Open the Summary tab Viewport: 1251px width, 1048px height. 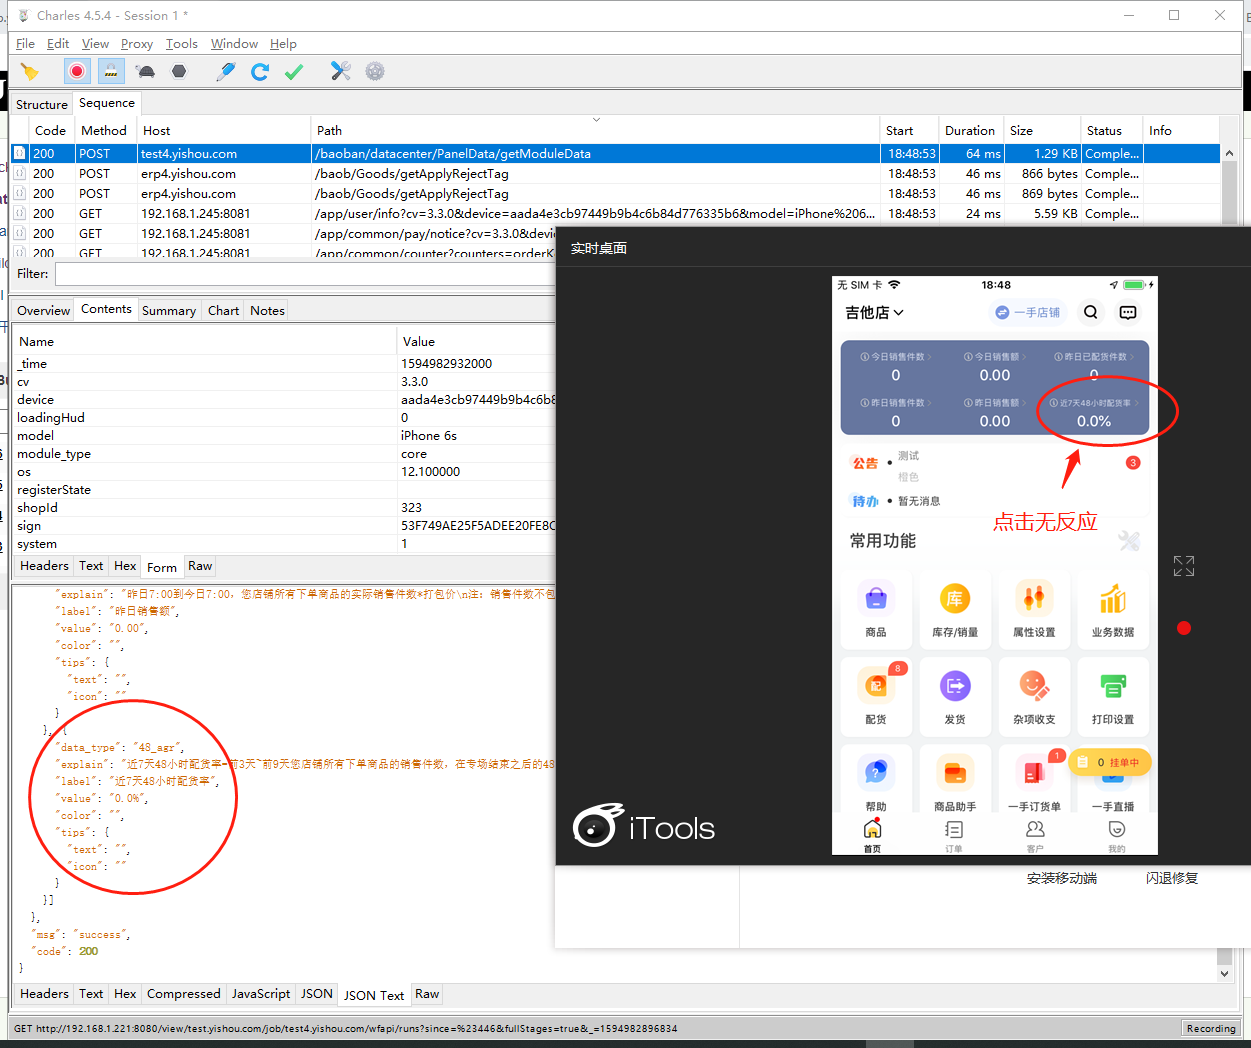169,310
